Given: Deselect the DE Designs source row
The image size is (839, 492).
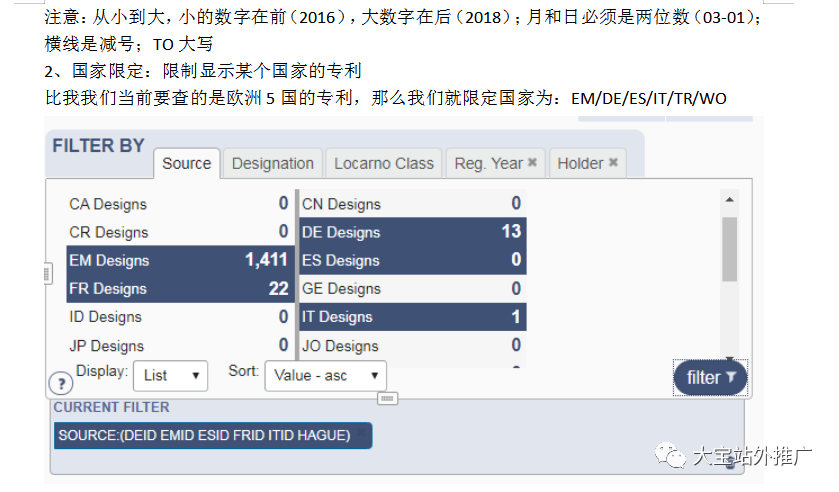Looking at the screenshot, I should point(413,232).
